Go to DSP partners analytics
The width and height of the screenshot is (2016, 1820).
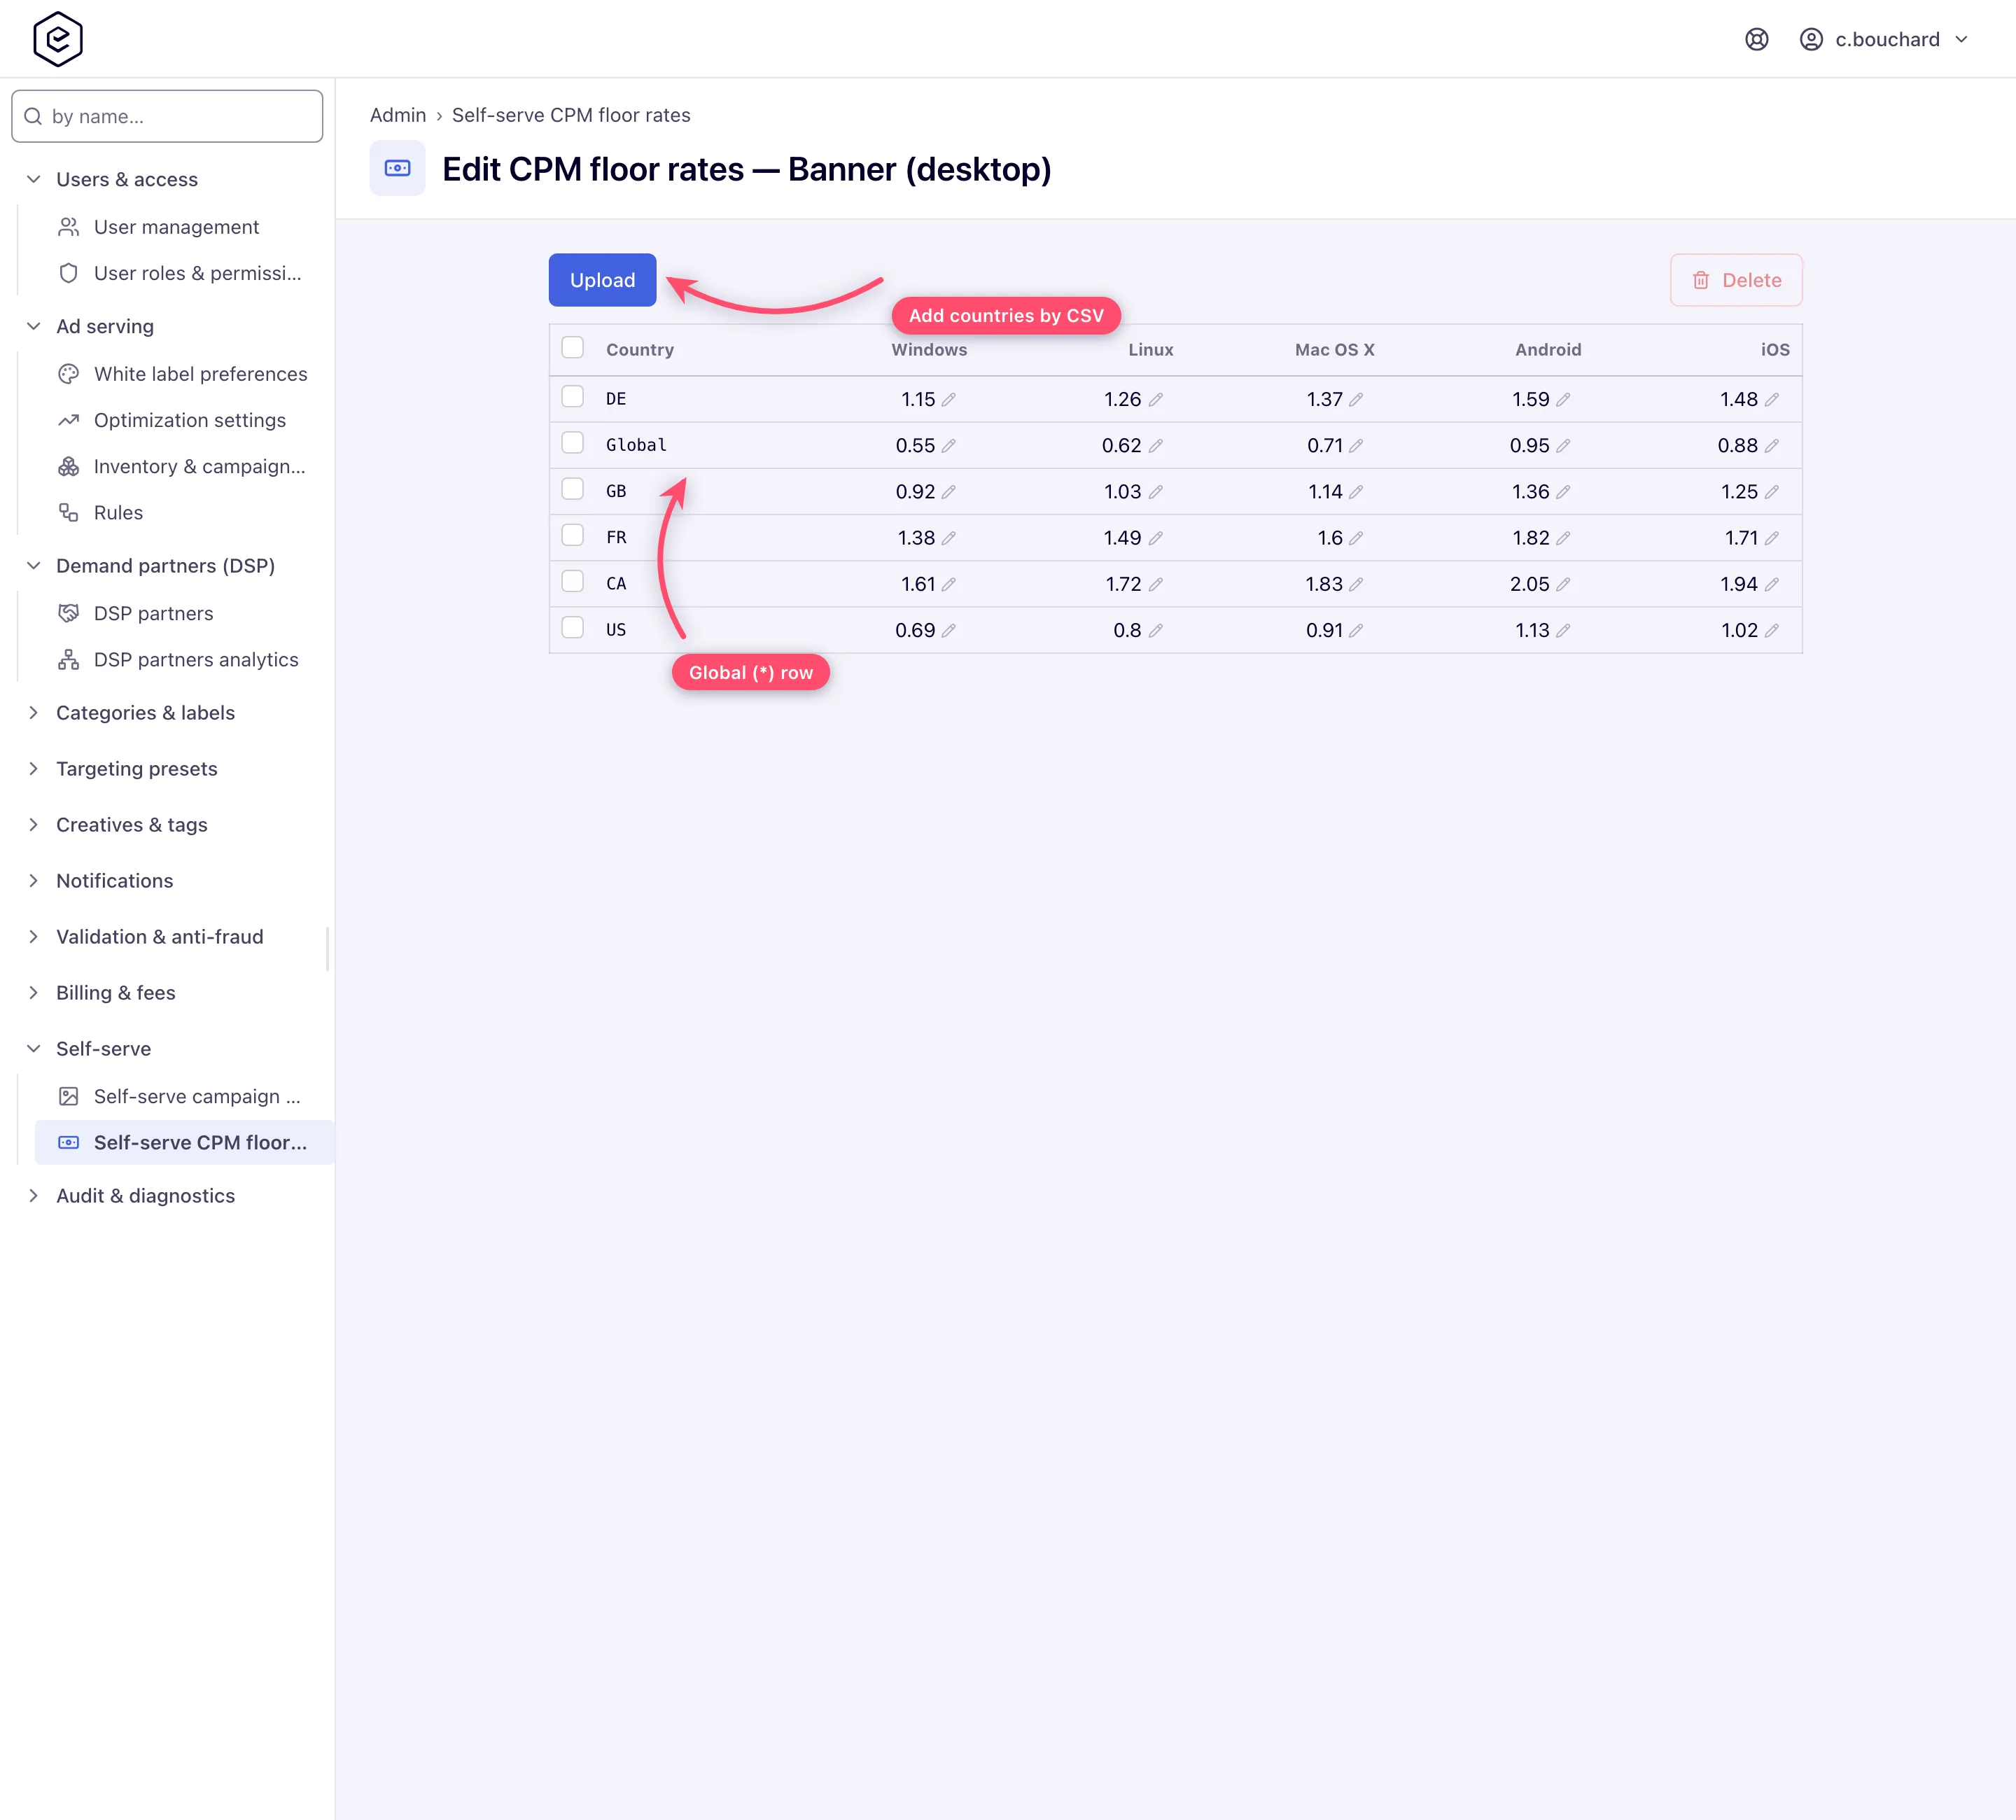tap(184, 659)
